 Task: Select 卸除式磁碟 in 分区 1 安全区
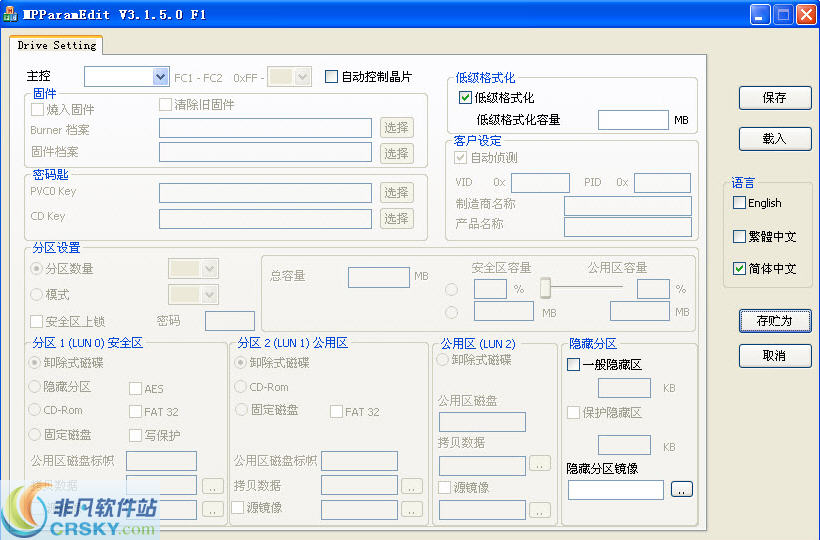[x=35, y=362]
